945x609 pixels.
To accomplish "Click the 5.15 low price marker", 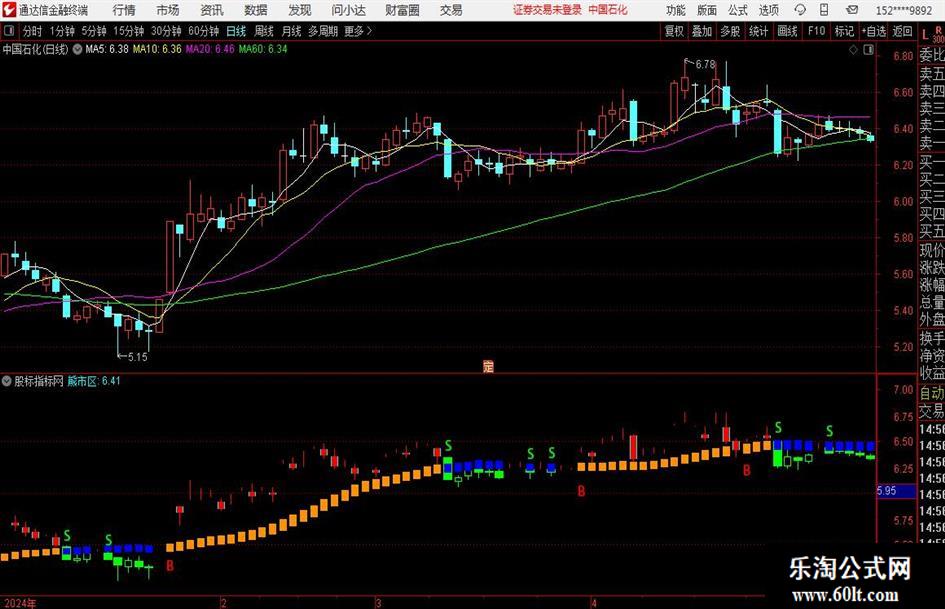I will pyautogui.click(x=137, y=357).
